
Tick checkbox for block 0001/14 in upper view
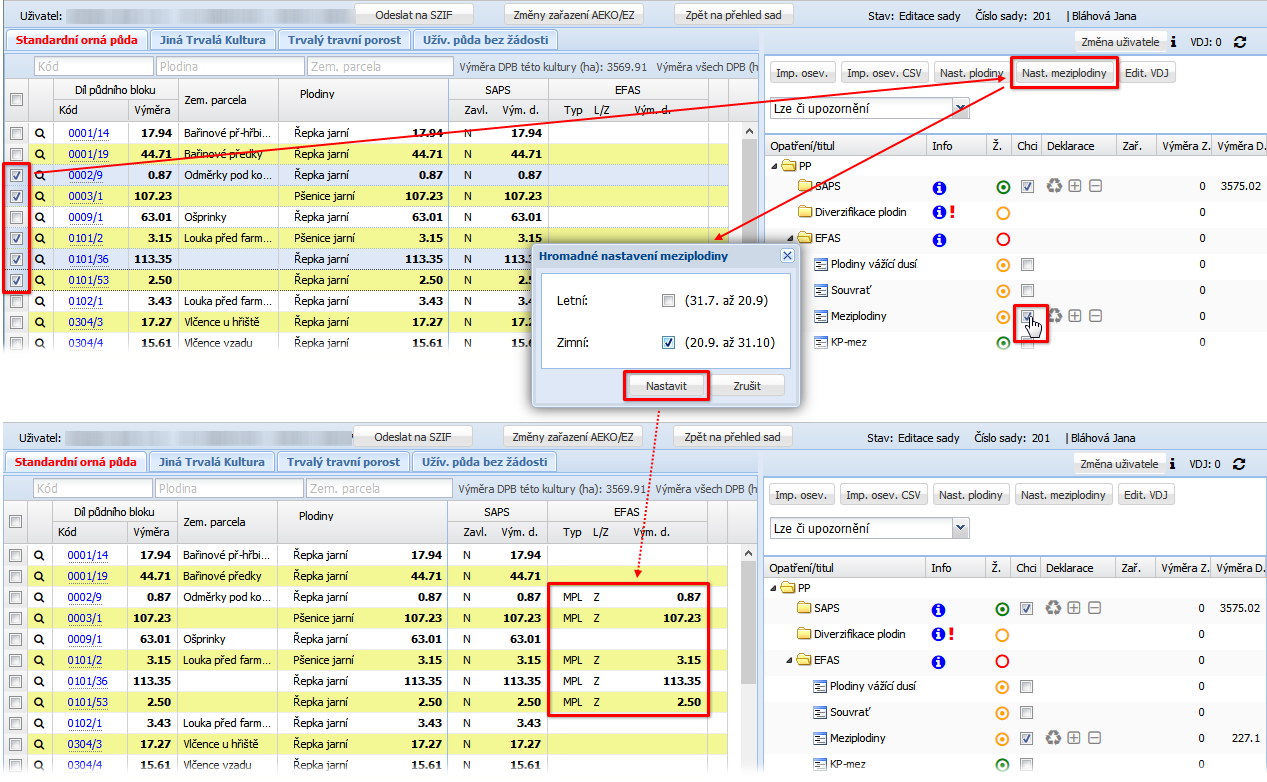coord(16,133)
